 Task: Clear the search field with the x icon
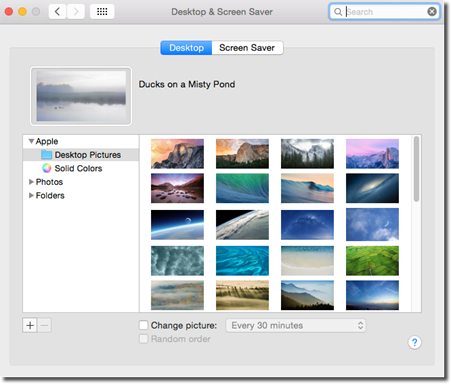point(432,12)
